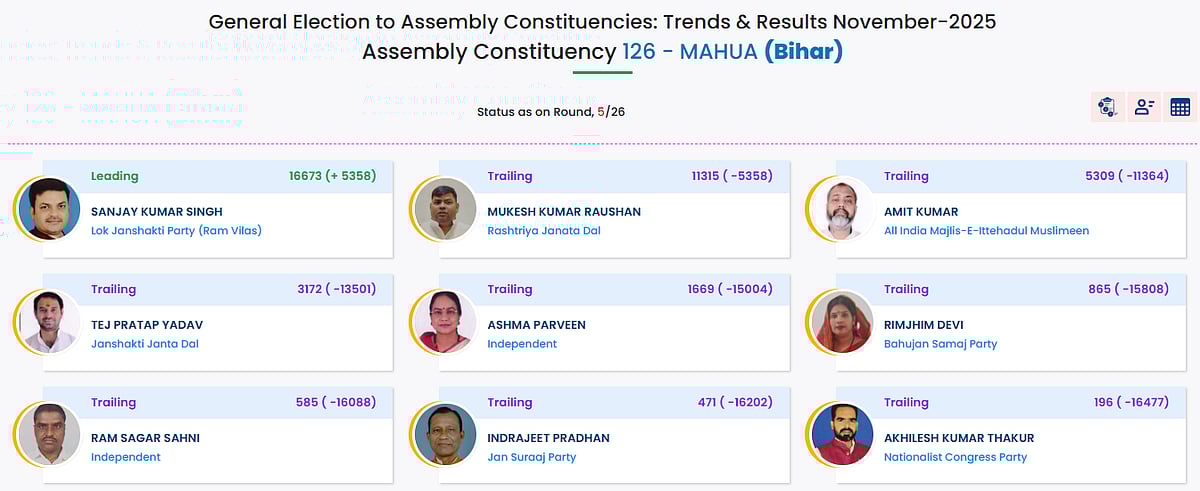Click Mukesh Kumar Raushan's candidate photo
1200x491 pixels.
point(445,209)
